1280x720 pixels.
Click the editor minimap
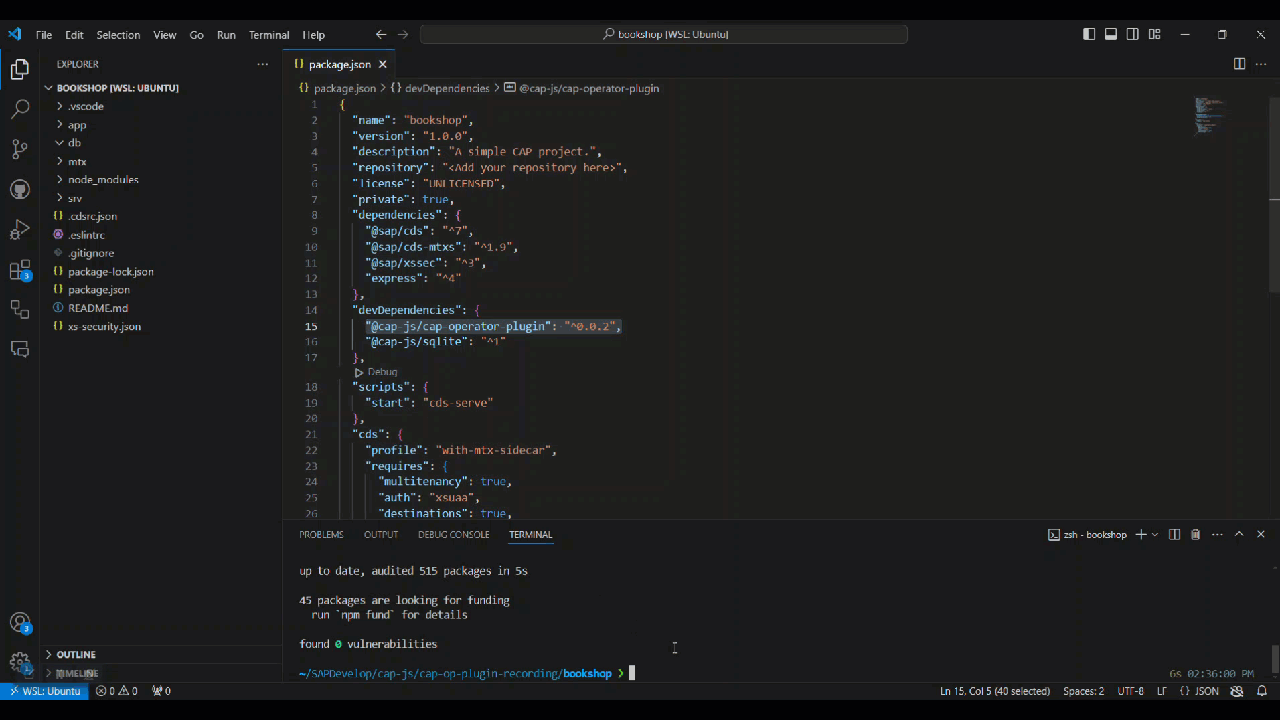click(1209, 115)
